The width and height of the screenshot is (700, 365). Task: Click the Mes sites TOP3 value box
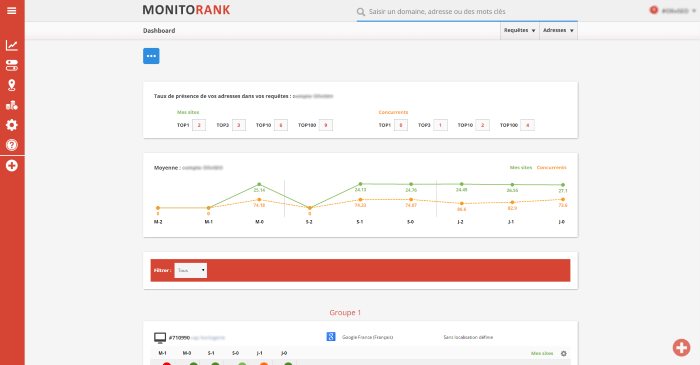(x=238, y=125)
